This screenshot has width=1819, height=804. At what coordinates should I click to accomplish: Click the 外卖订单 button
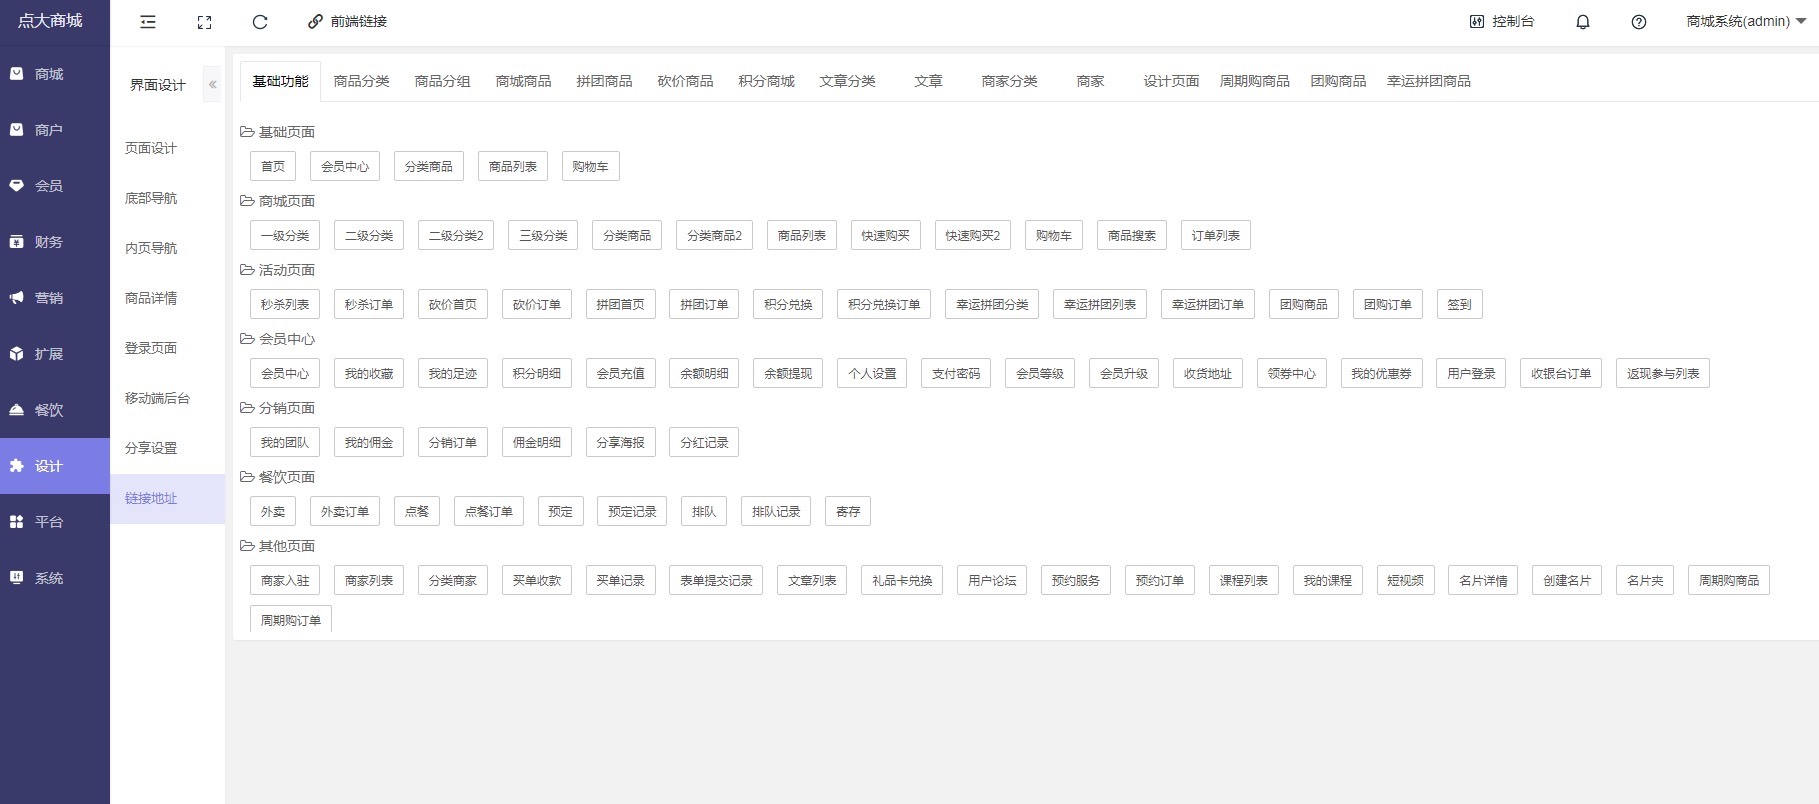tap(345, 511)
